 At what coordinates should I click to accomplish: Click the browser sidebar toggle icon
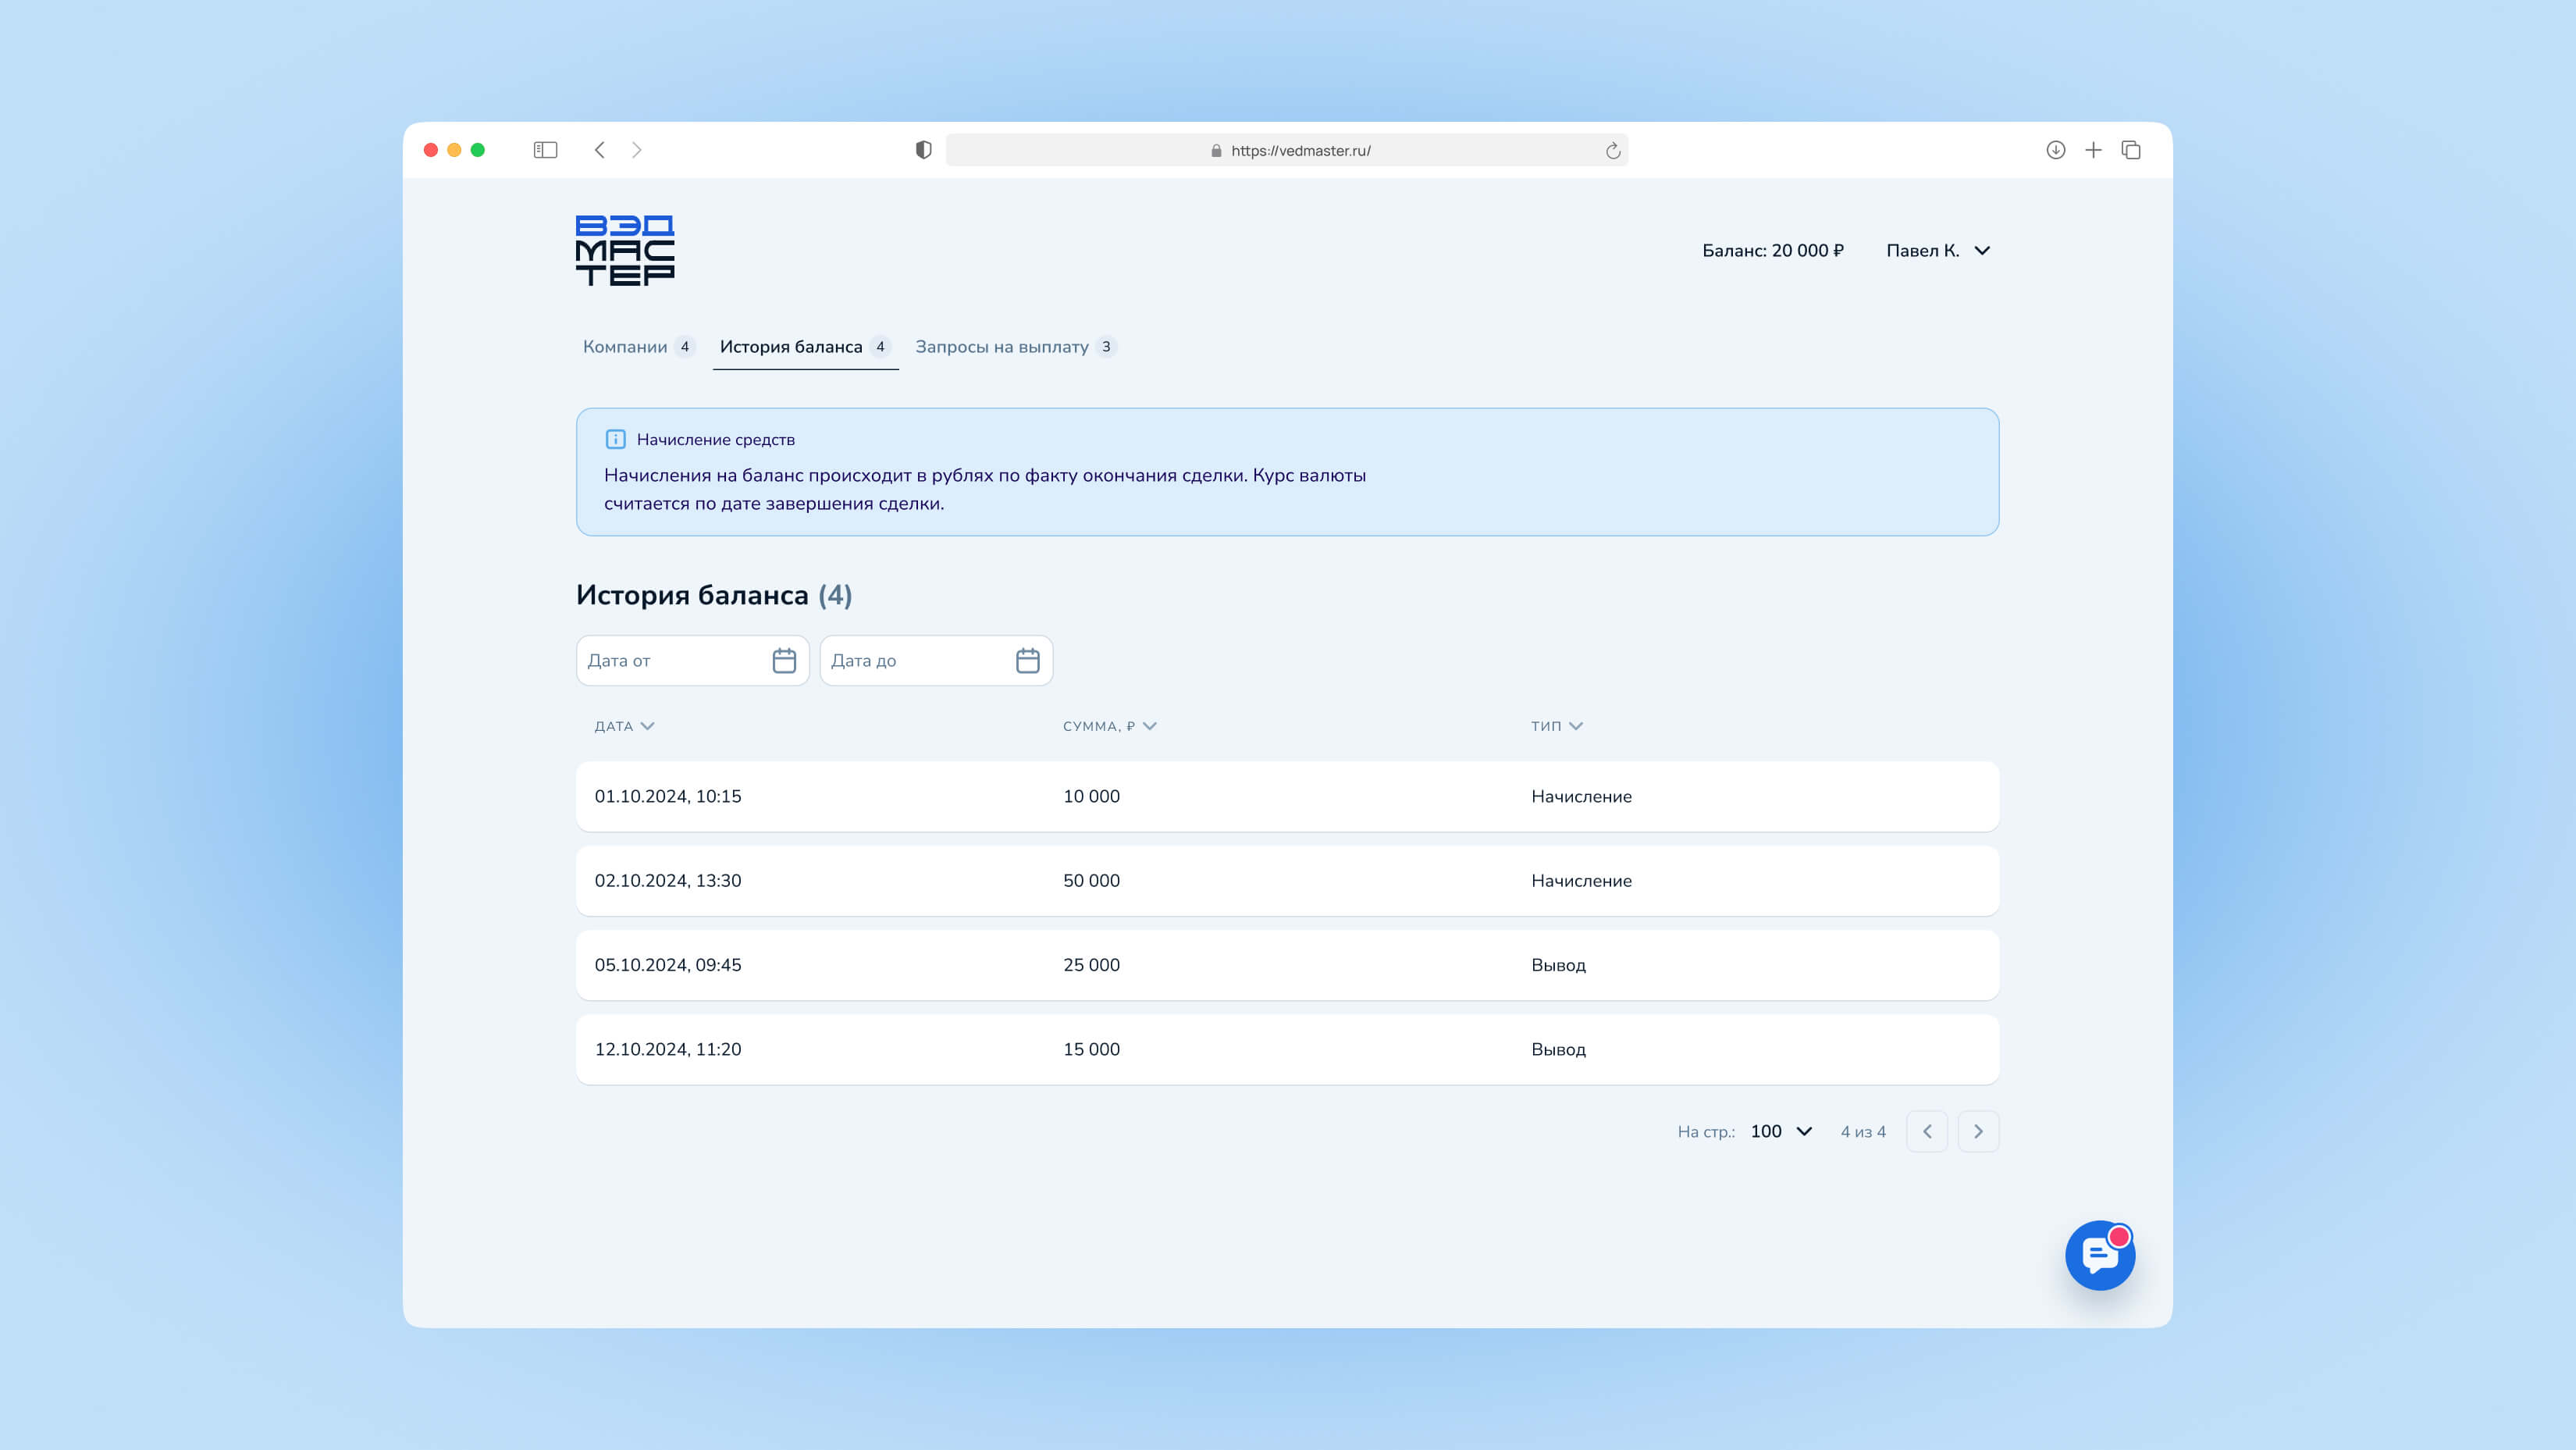(x=545, y=150)
